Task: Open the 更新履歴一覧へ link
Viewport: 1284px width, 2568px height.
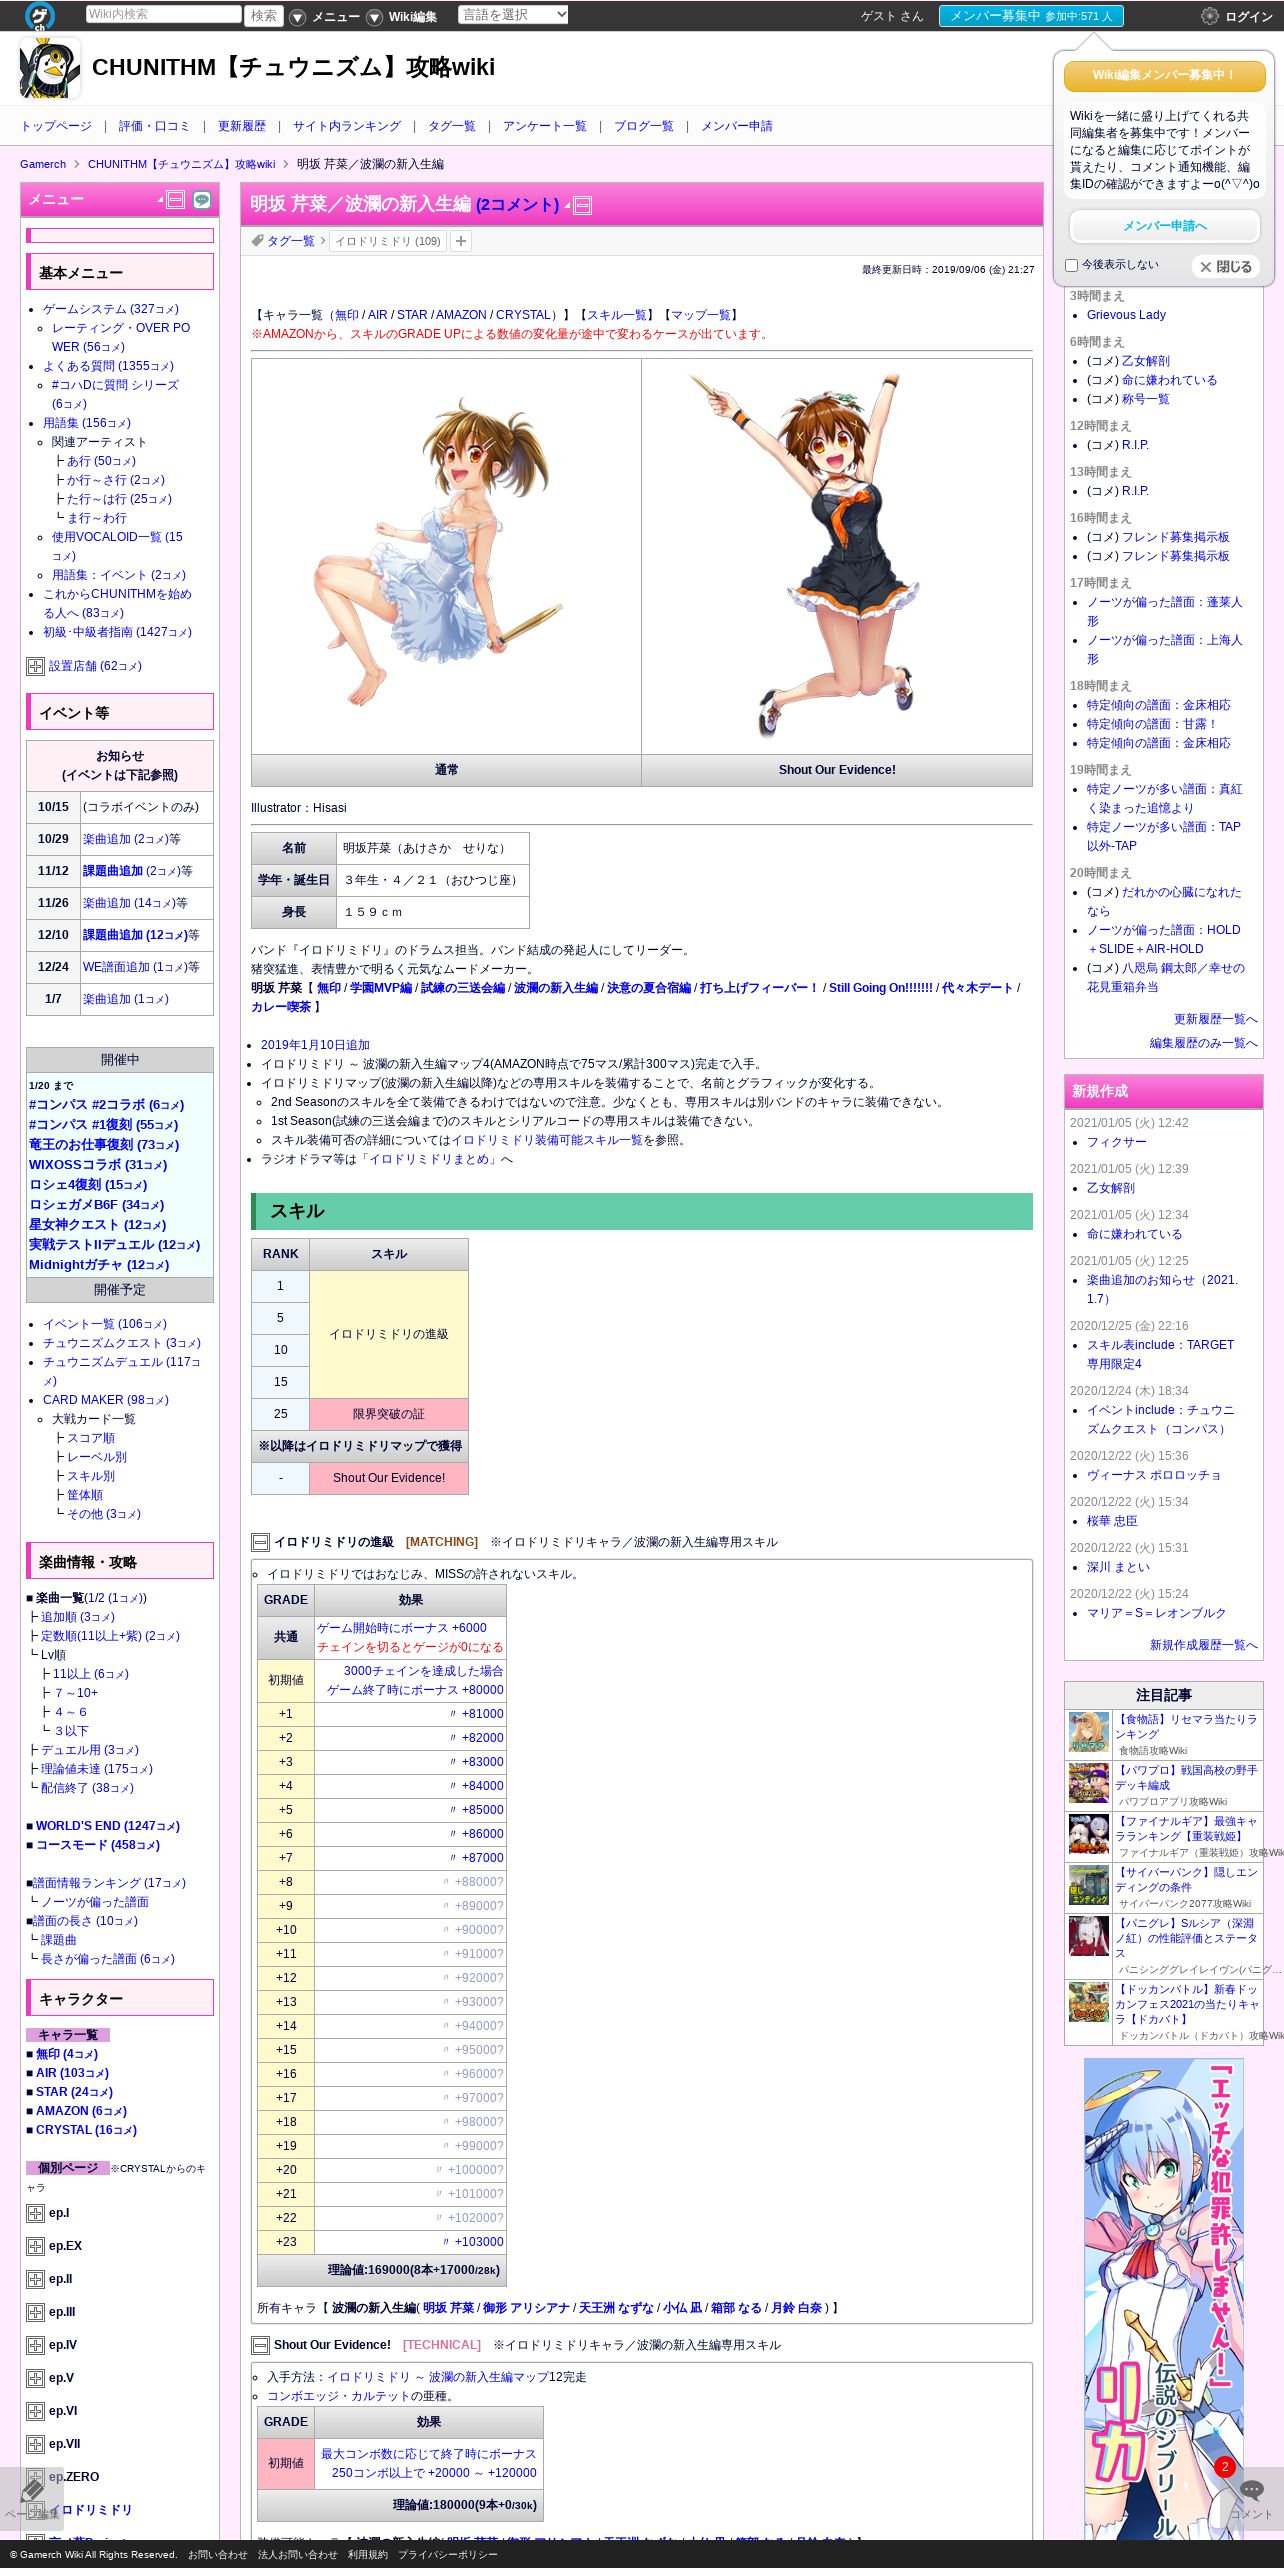Action: [1215, 1019]
